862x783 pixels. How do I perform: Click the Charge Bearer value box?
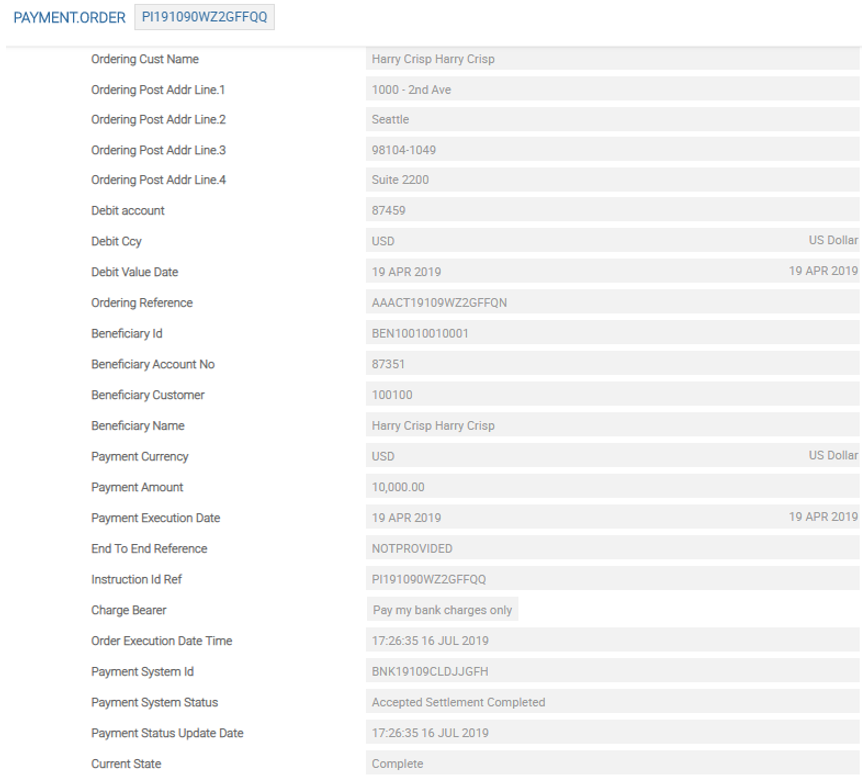[442, 610]
